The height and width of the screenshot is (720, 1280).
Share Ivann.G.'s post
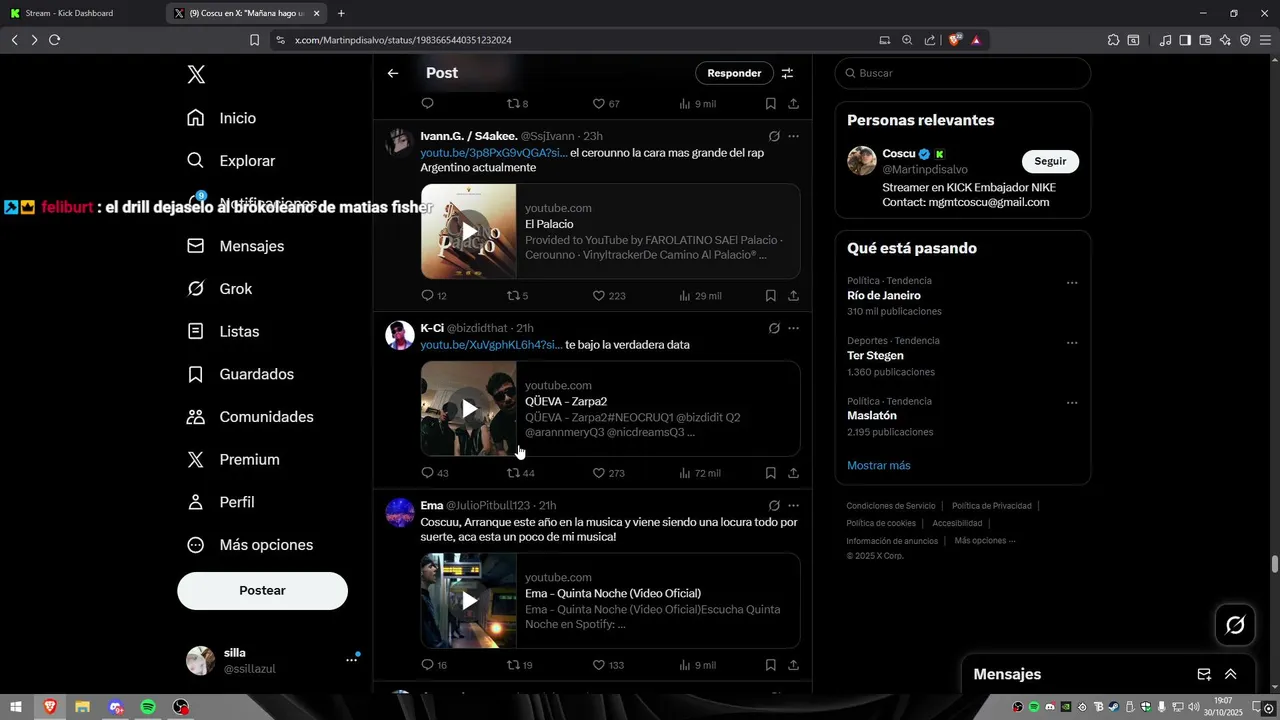click(x=793, y=296)
